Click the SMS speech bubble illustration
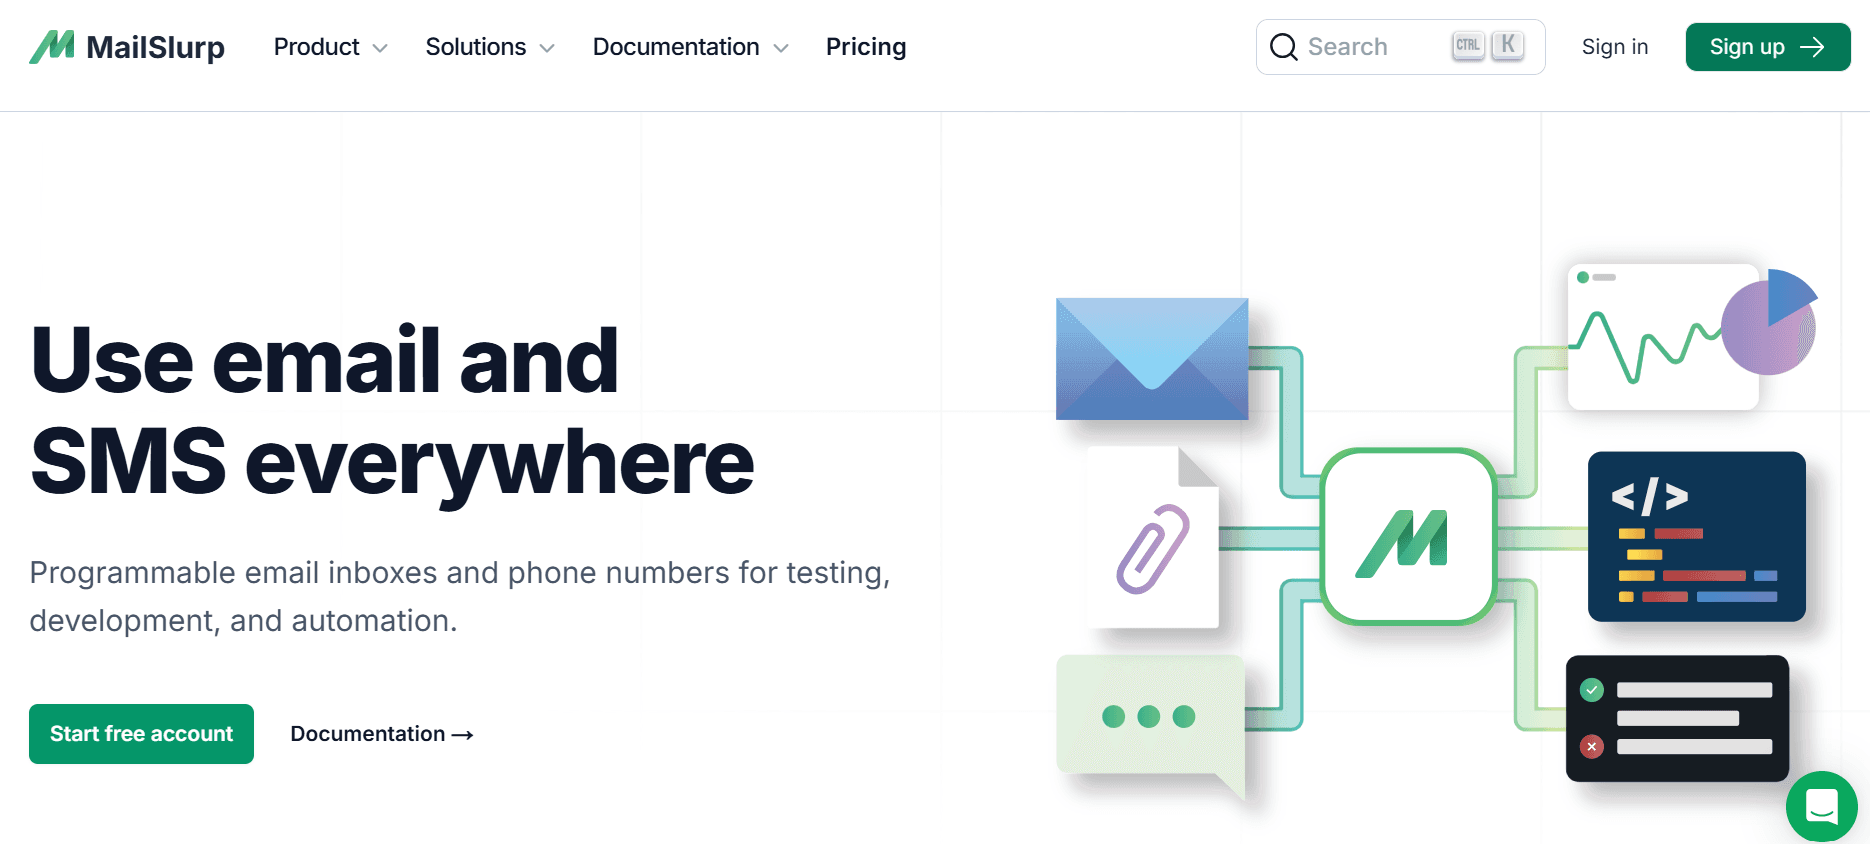Screen dimensions: 1870x844 1151,725
